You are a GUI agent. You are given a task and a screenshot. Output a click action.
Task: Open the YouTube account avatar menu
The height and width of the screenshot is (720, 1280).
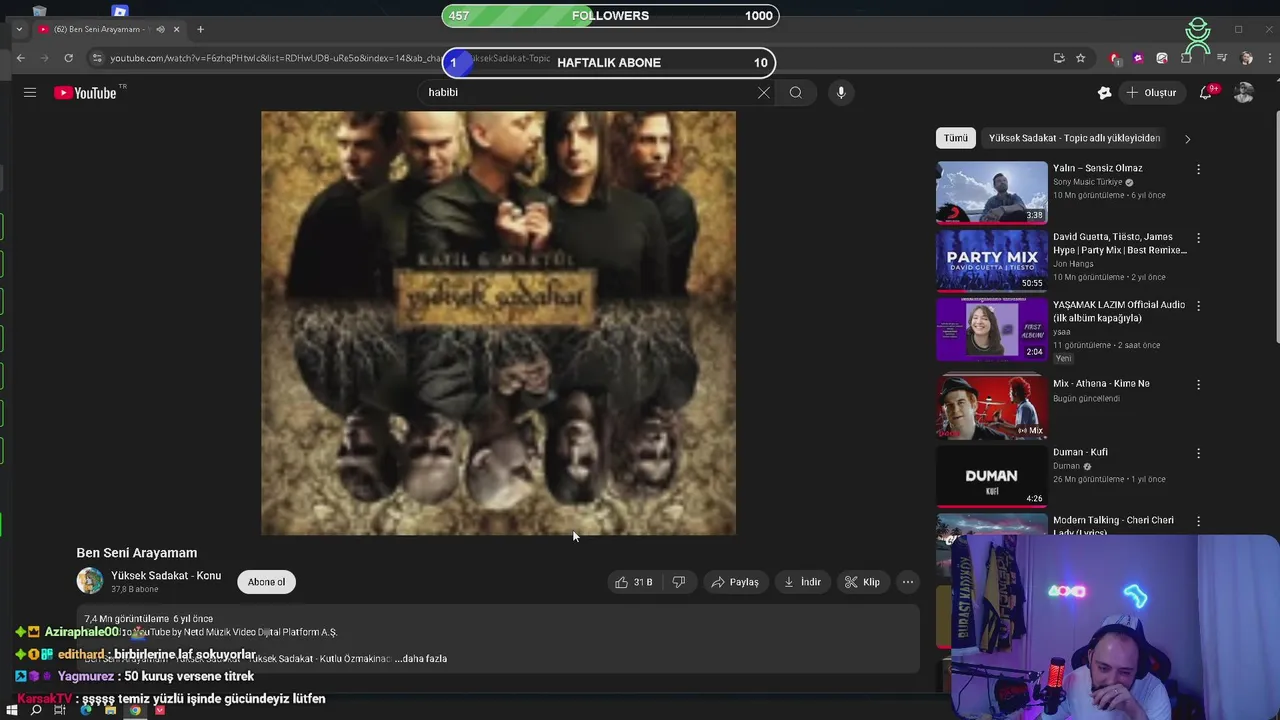(x=1244, y=92)
